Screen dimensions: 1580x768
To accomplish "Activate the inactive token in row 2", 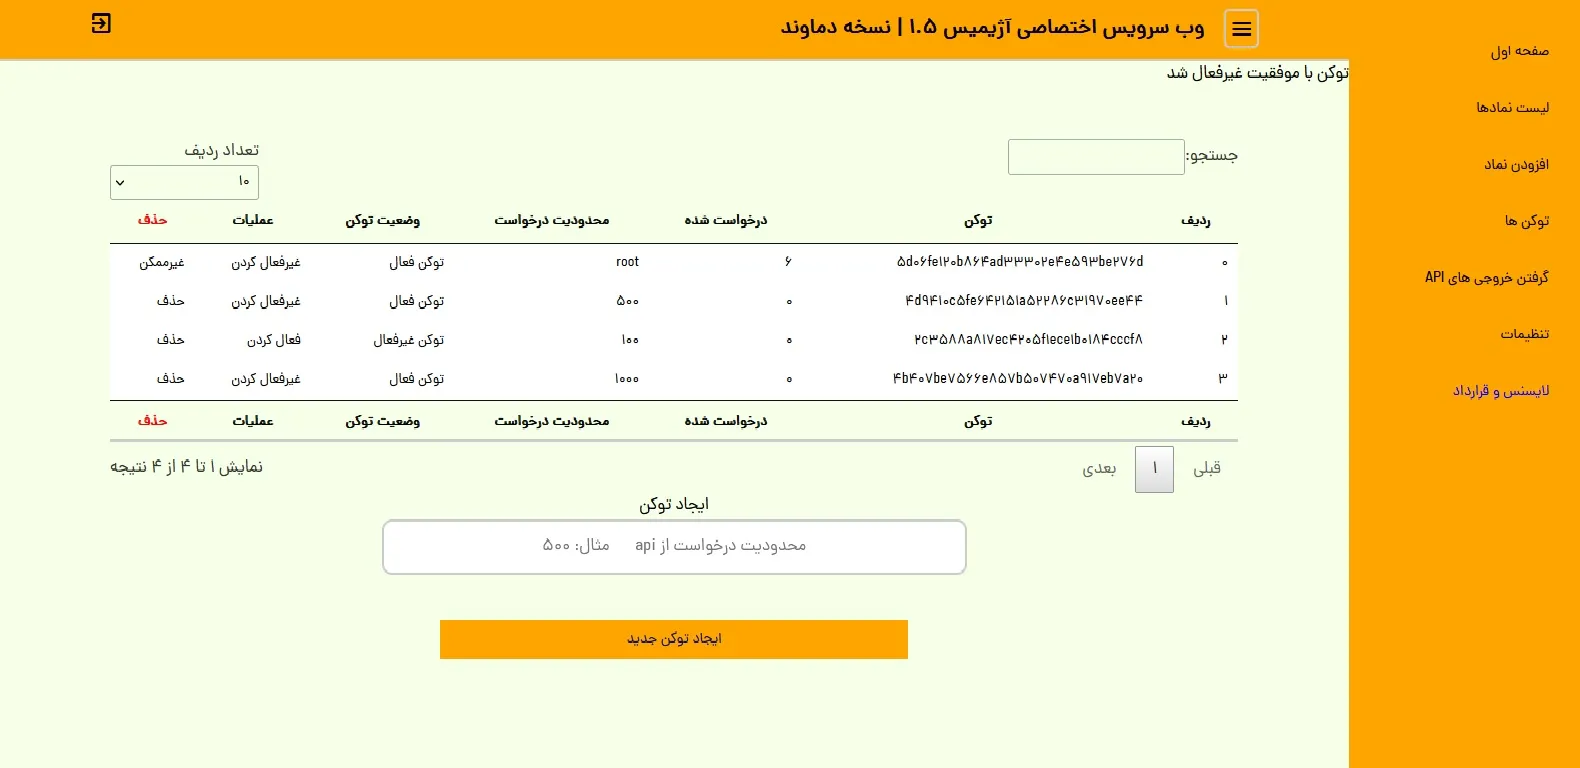I will point(274,340).
